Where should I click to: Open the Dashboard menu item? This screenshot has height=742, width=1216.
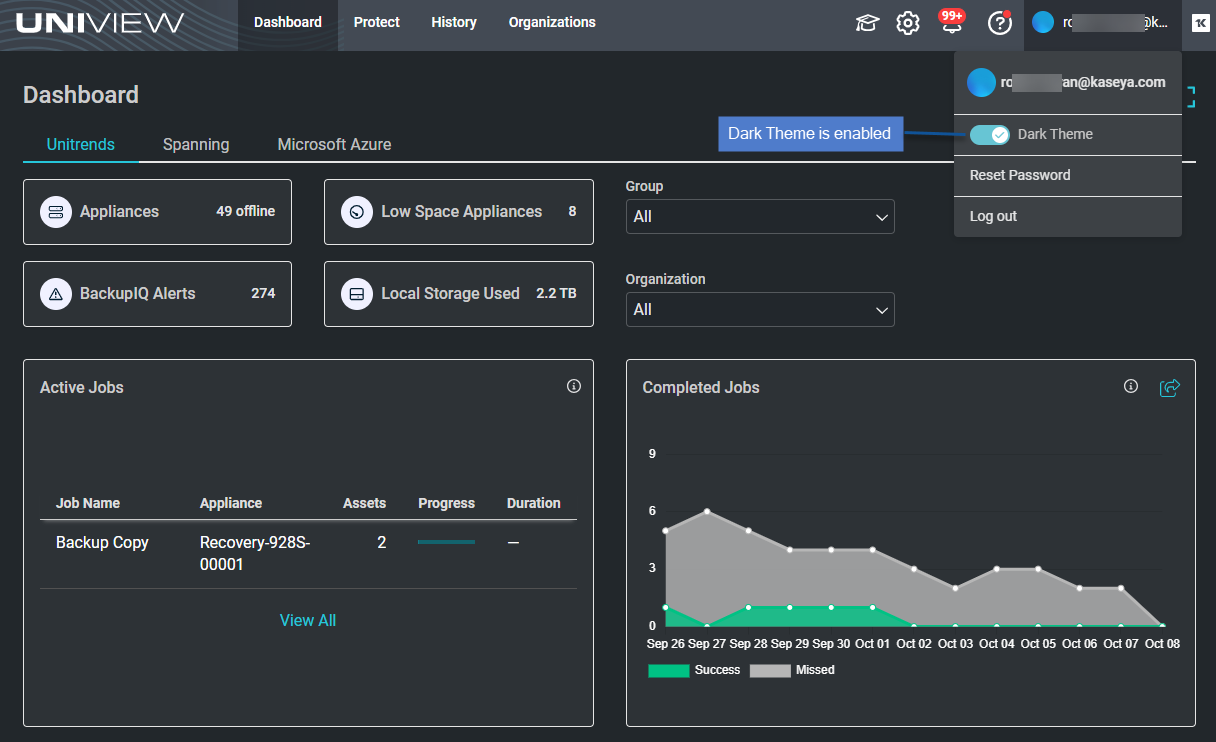click(288, 22)
